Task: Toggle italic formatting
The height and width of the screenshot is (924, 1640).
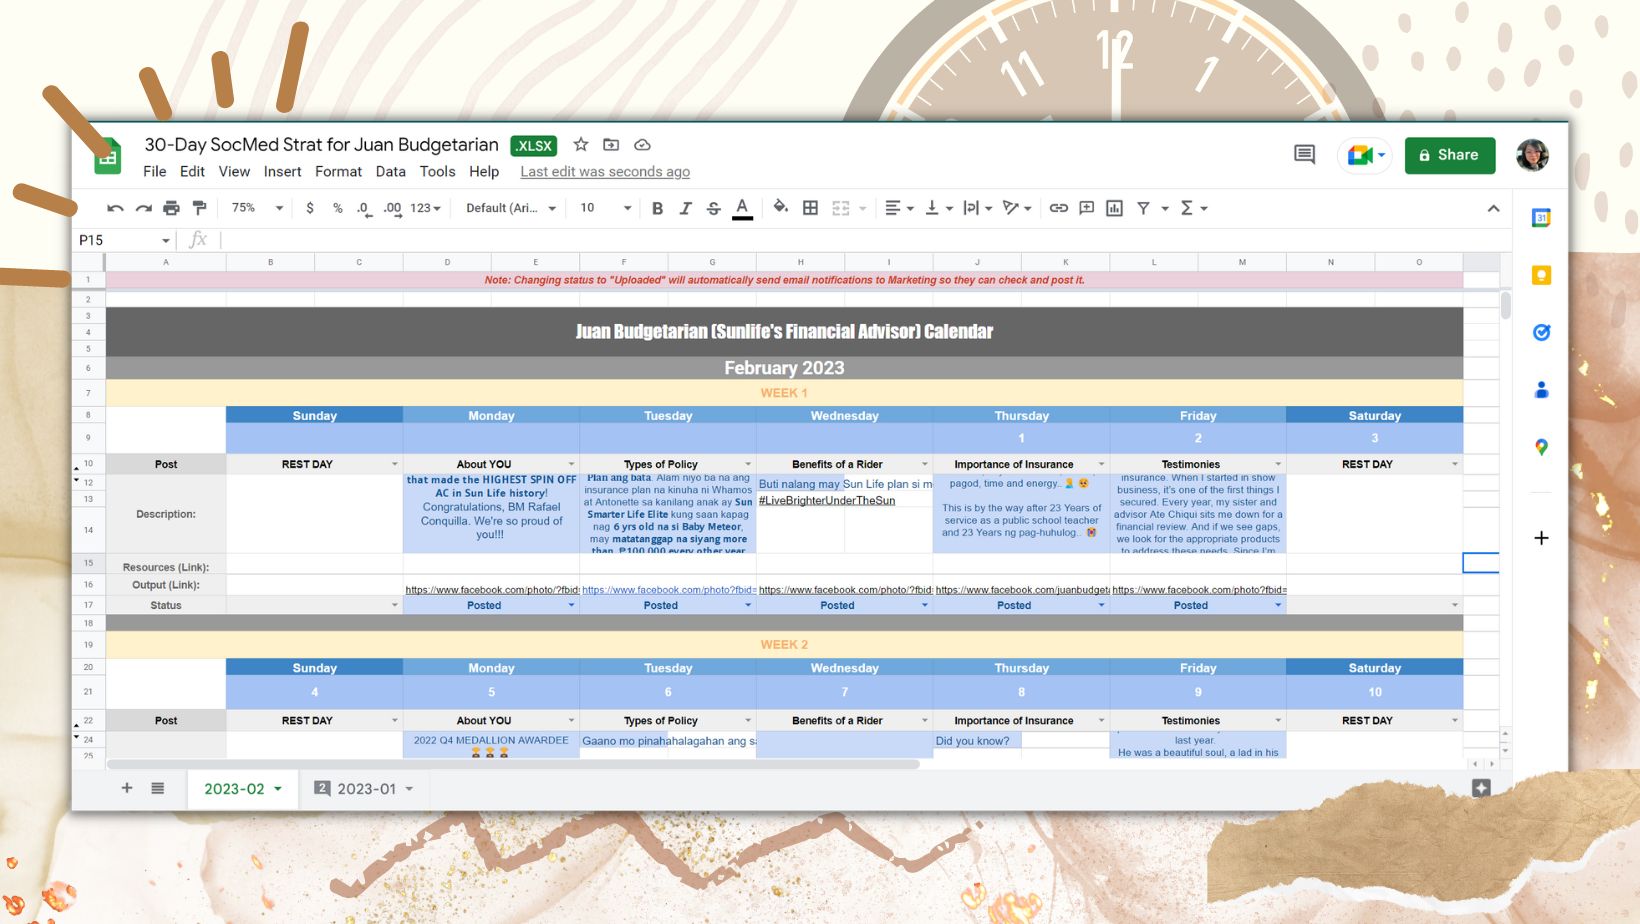Action: coord(685,208)
